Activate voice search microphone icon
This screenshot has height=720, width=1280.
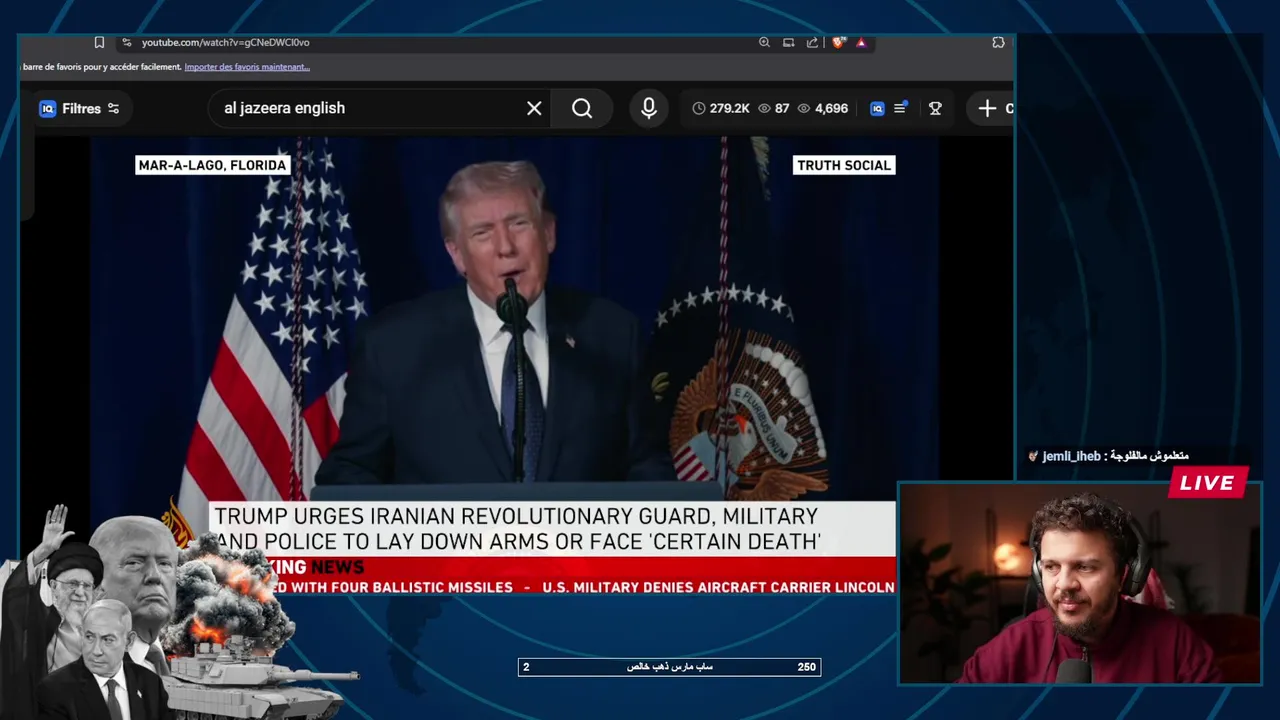[x=649, y=108]
